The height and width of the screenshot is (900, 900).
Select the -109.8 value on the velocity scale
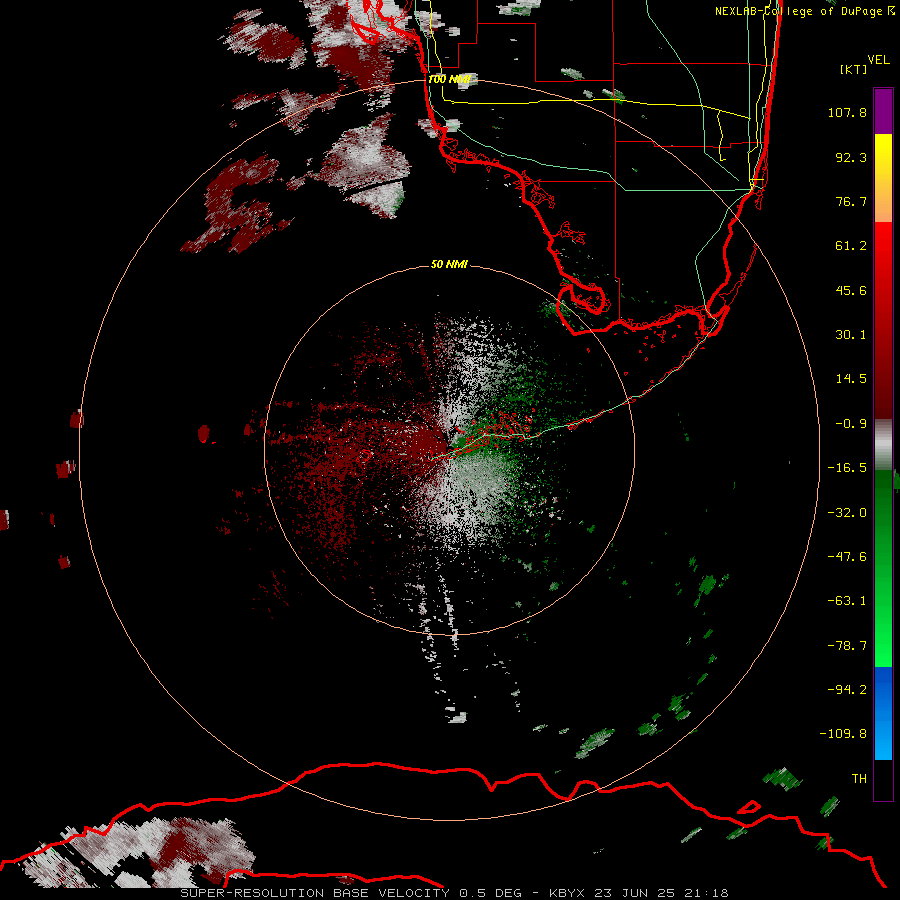point(843,734)
